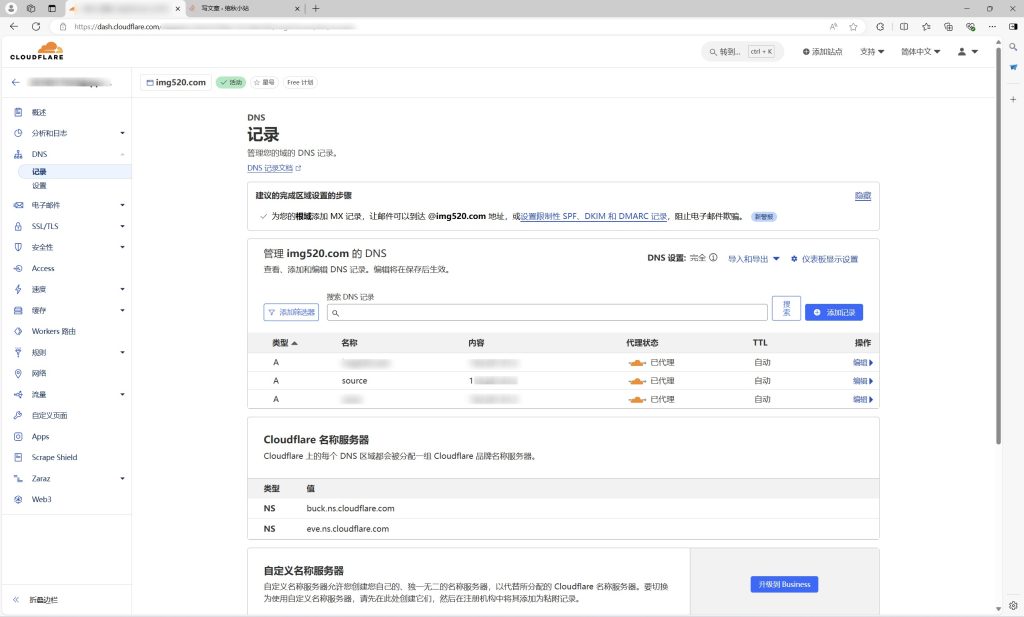Click the 隐藏 link in recommendations box

point(863,195)
